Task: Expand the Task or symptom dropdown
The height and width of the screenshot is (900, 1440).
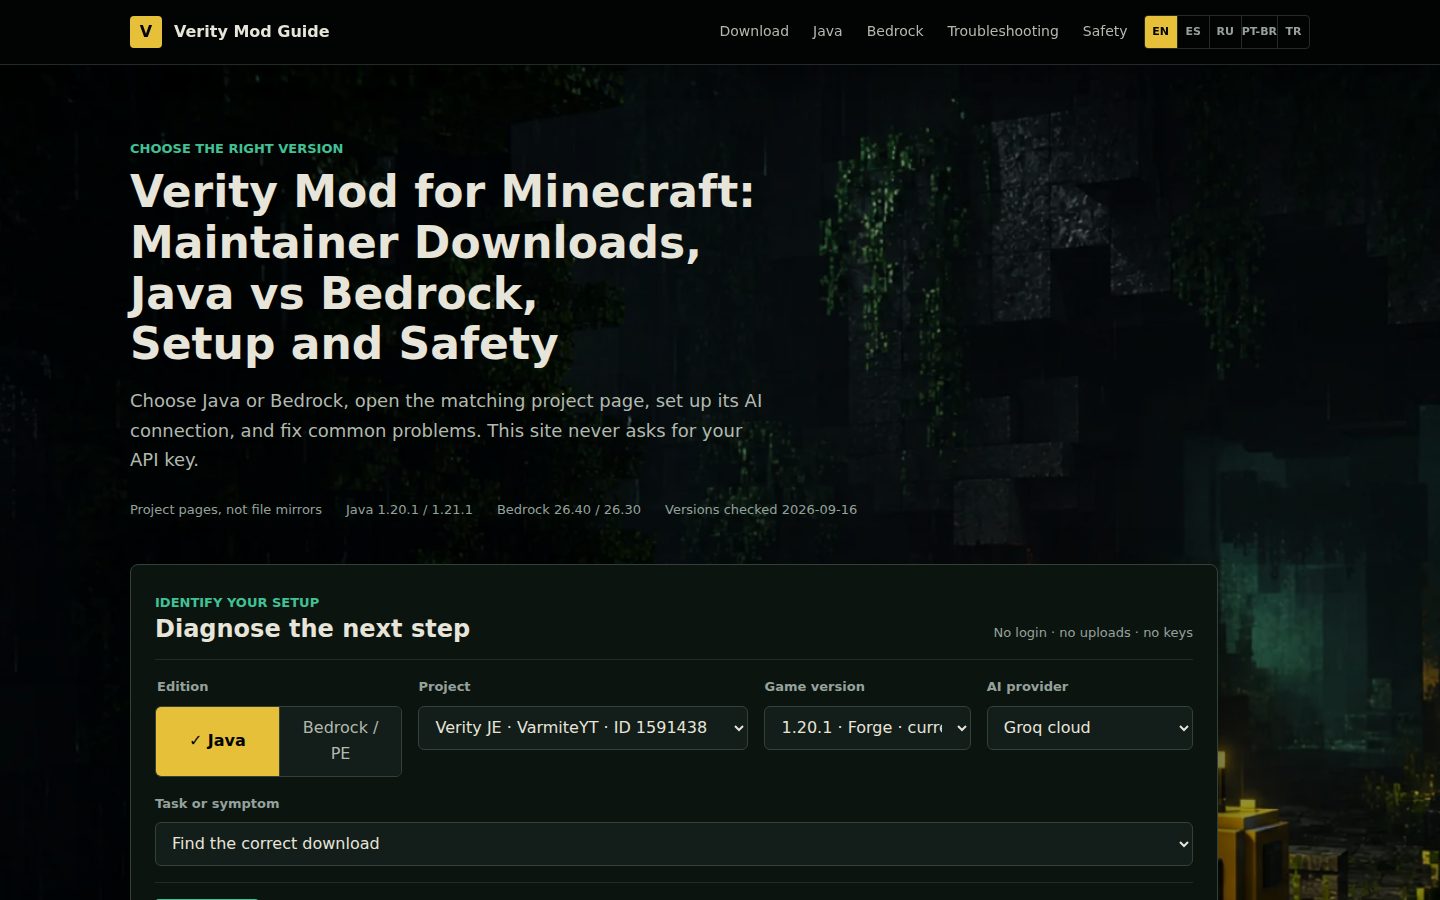Action: tap(674, 844)
